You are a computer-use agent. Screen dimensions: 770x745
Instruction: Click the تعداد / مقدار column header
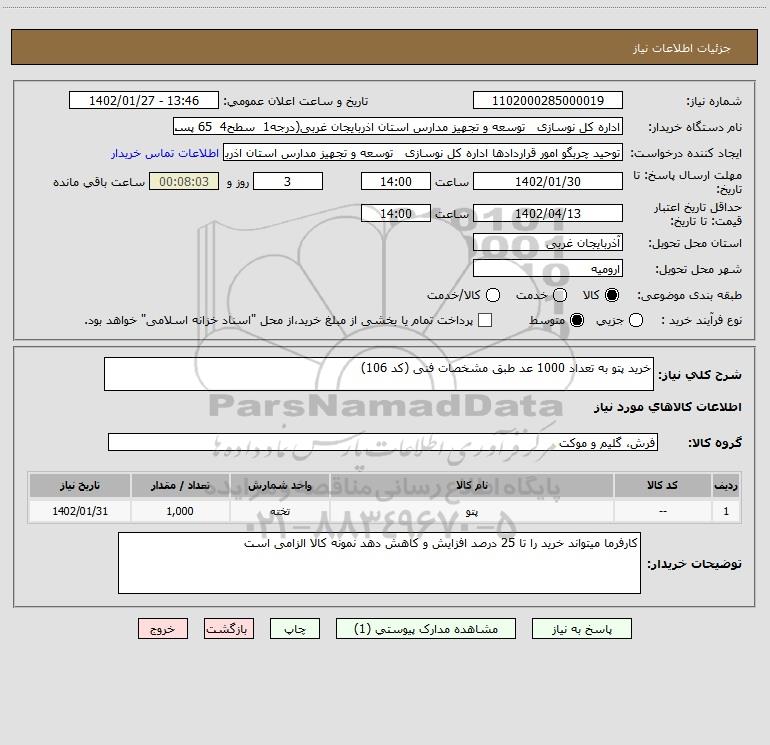click(x=180, y=486)
